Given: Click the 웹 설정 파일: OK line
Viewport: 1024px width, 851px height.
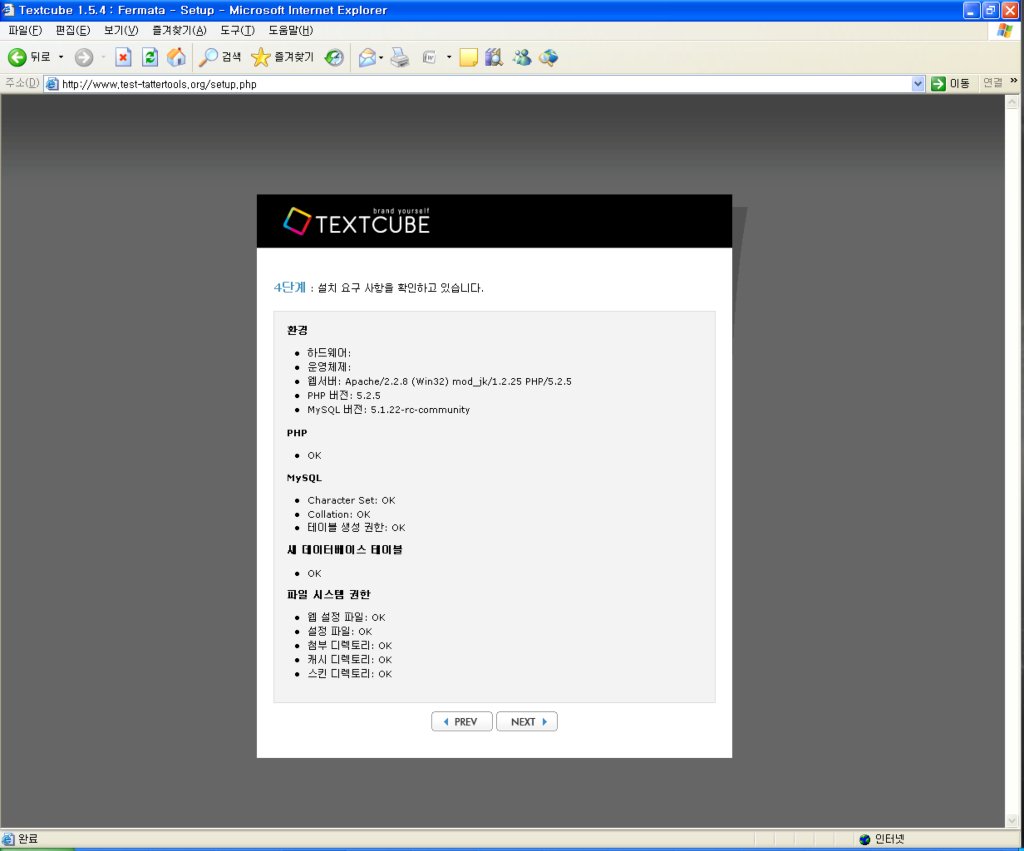Looking at the screenshot, I should pyautogui.click(x=347, y=617).
